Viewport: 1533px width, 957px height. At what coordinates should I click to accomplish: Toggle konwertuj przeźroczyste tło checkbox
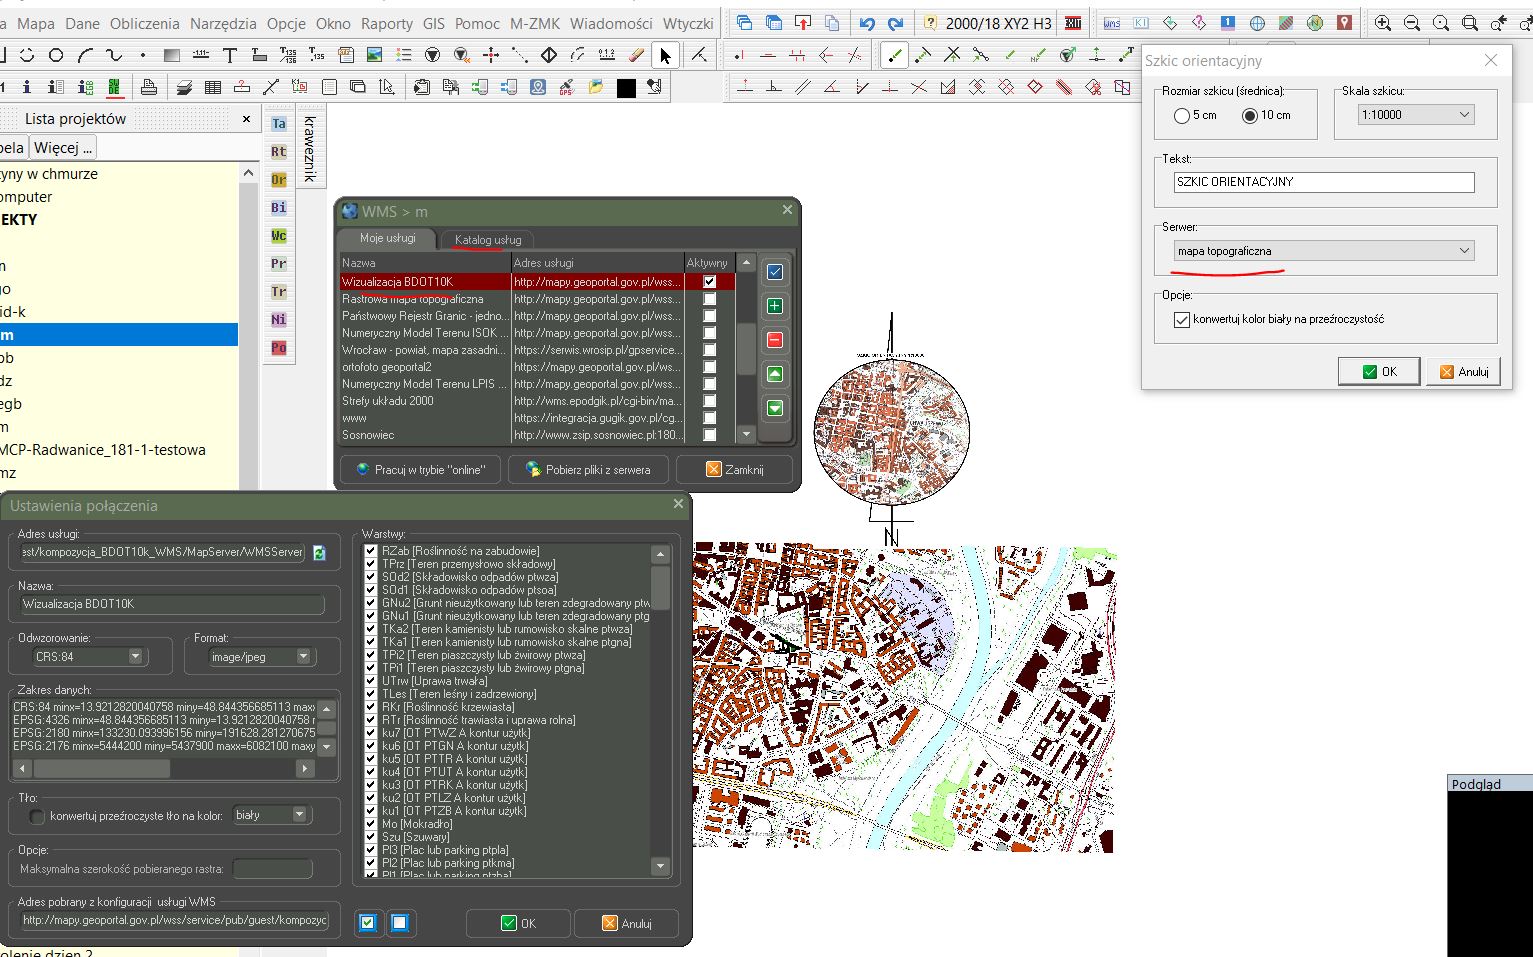coord(37,816)
